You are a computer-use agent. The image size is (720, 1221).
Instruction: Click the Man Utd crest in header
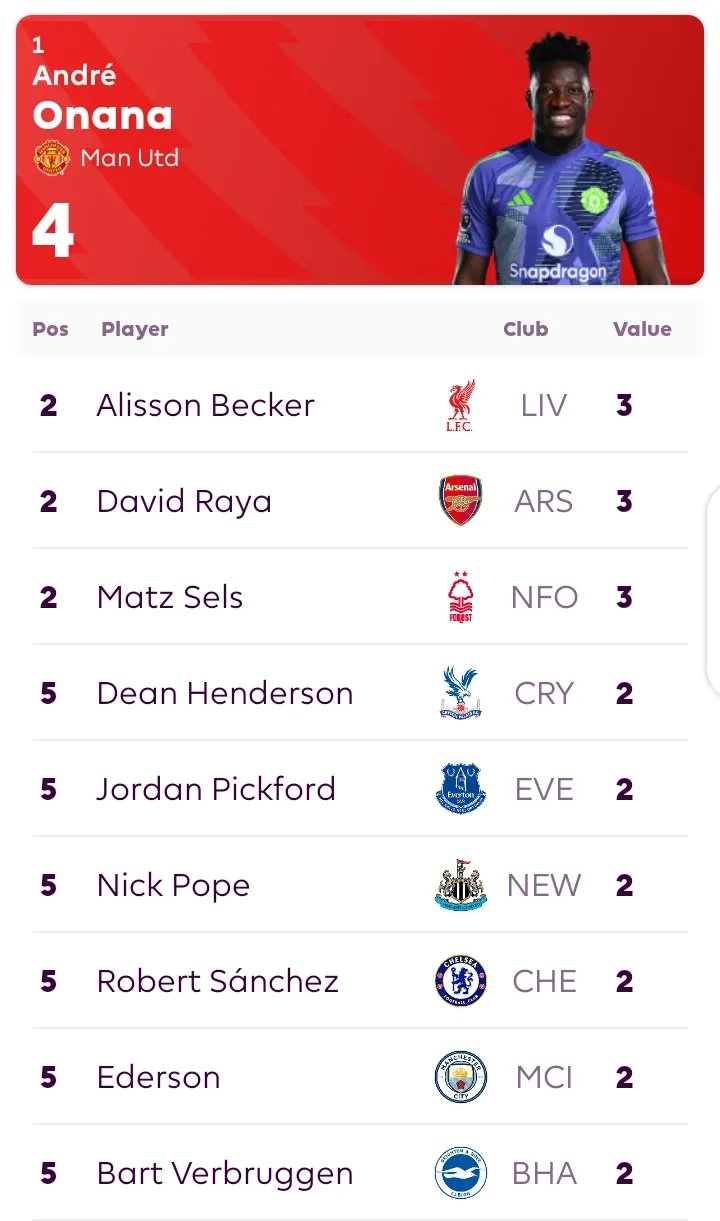pos(52,158)
